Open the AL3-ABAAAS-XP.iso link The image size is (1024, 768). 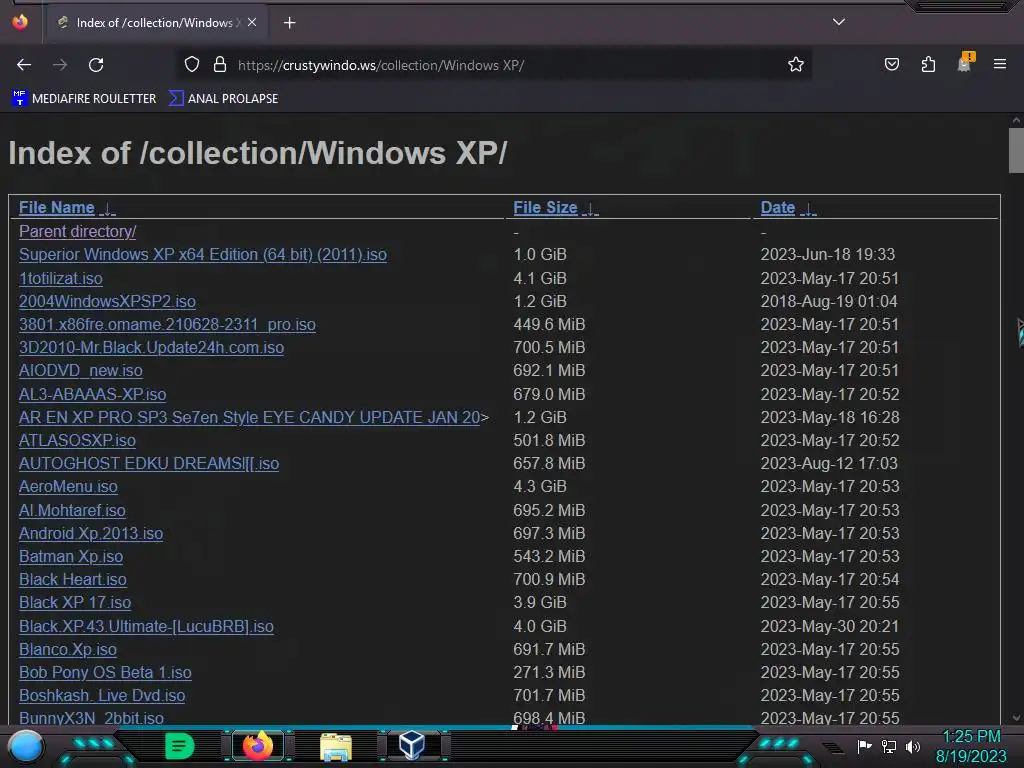(x=92, y=394)
